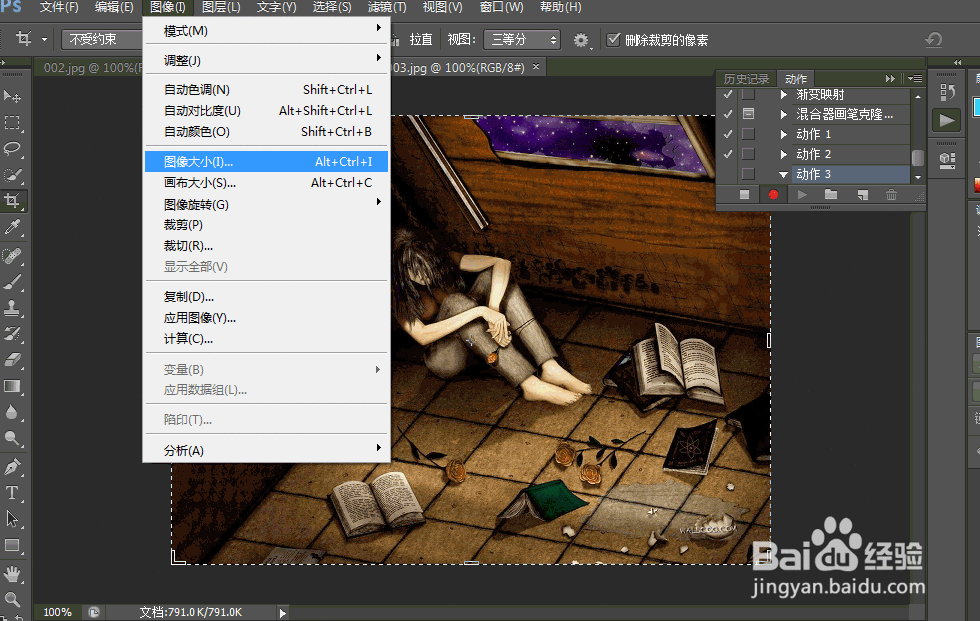The width and height of the screenshot is (980, 621).
Task: Switch to the 历史记录 tab
Action: tap(746, 79)
